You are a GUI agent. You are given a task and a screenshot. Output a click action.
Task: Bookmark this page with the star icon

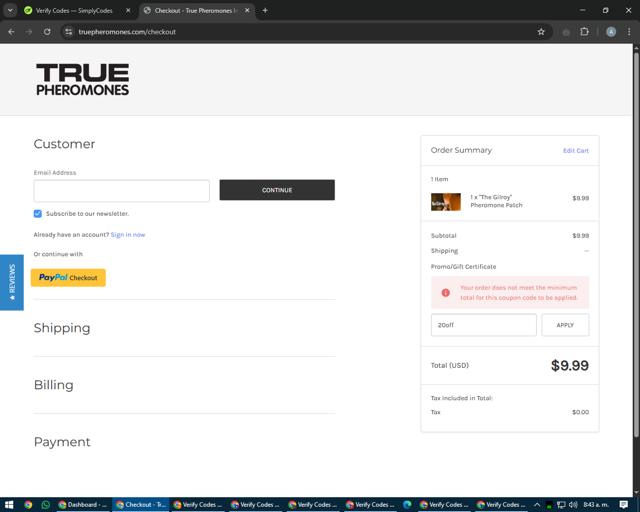(x=541, y=32)
